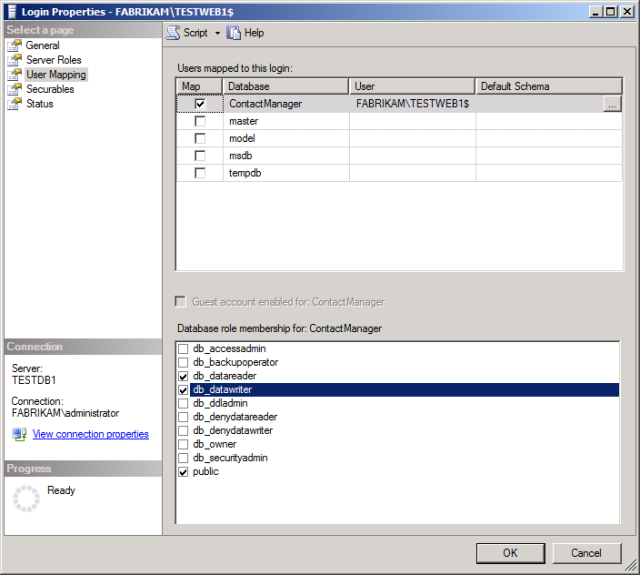Toggle the db_datareader role membership

[x=183, y=376]
